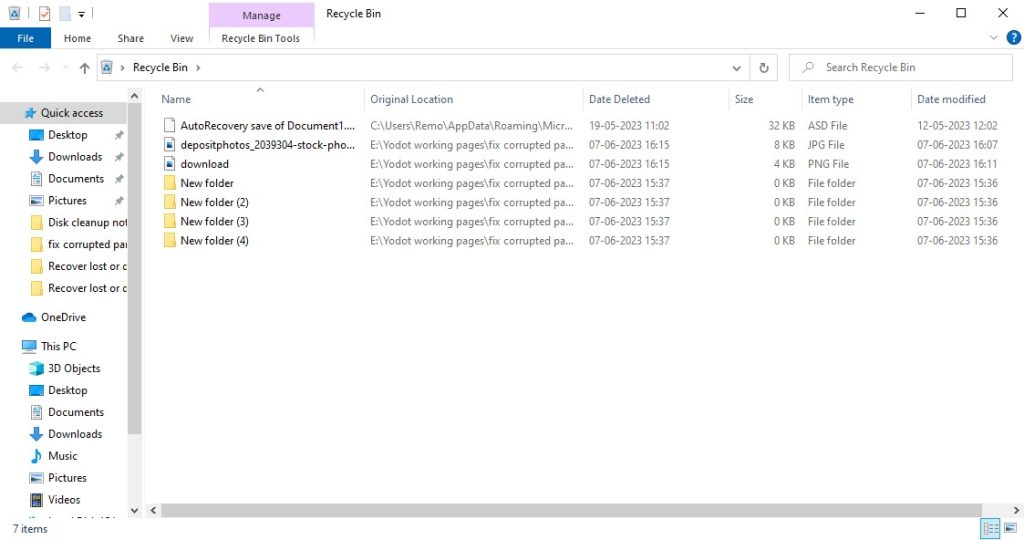1024x540 pixels.
Task: Click the New folder quick access toolbar icon
Action: click(x=65, y=13)
